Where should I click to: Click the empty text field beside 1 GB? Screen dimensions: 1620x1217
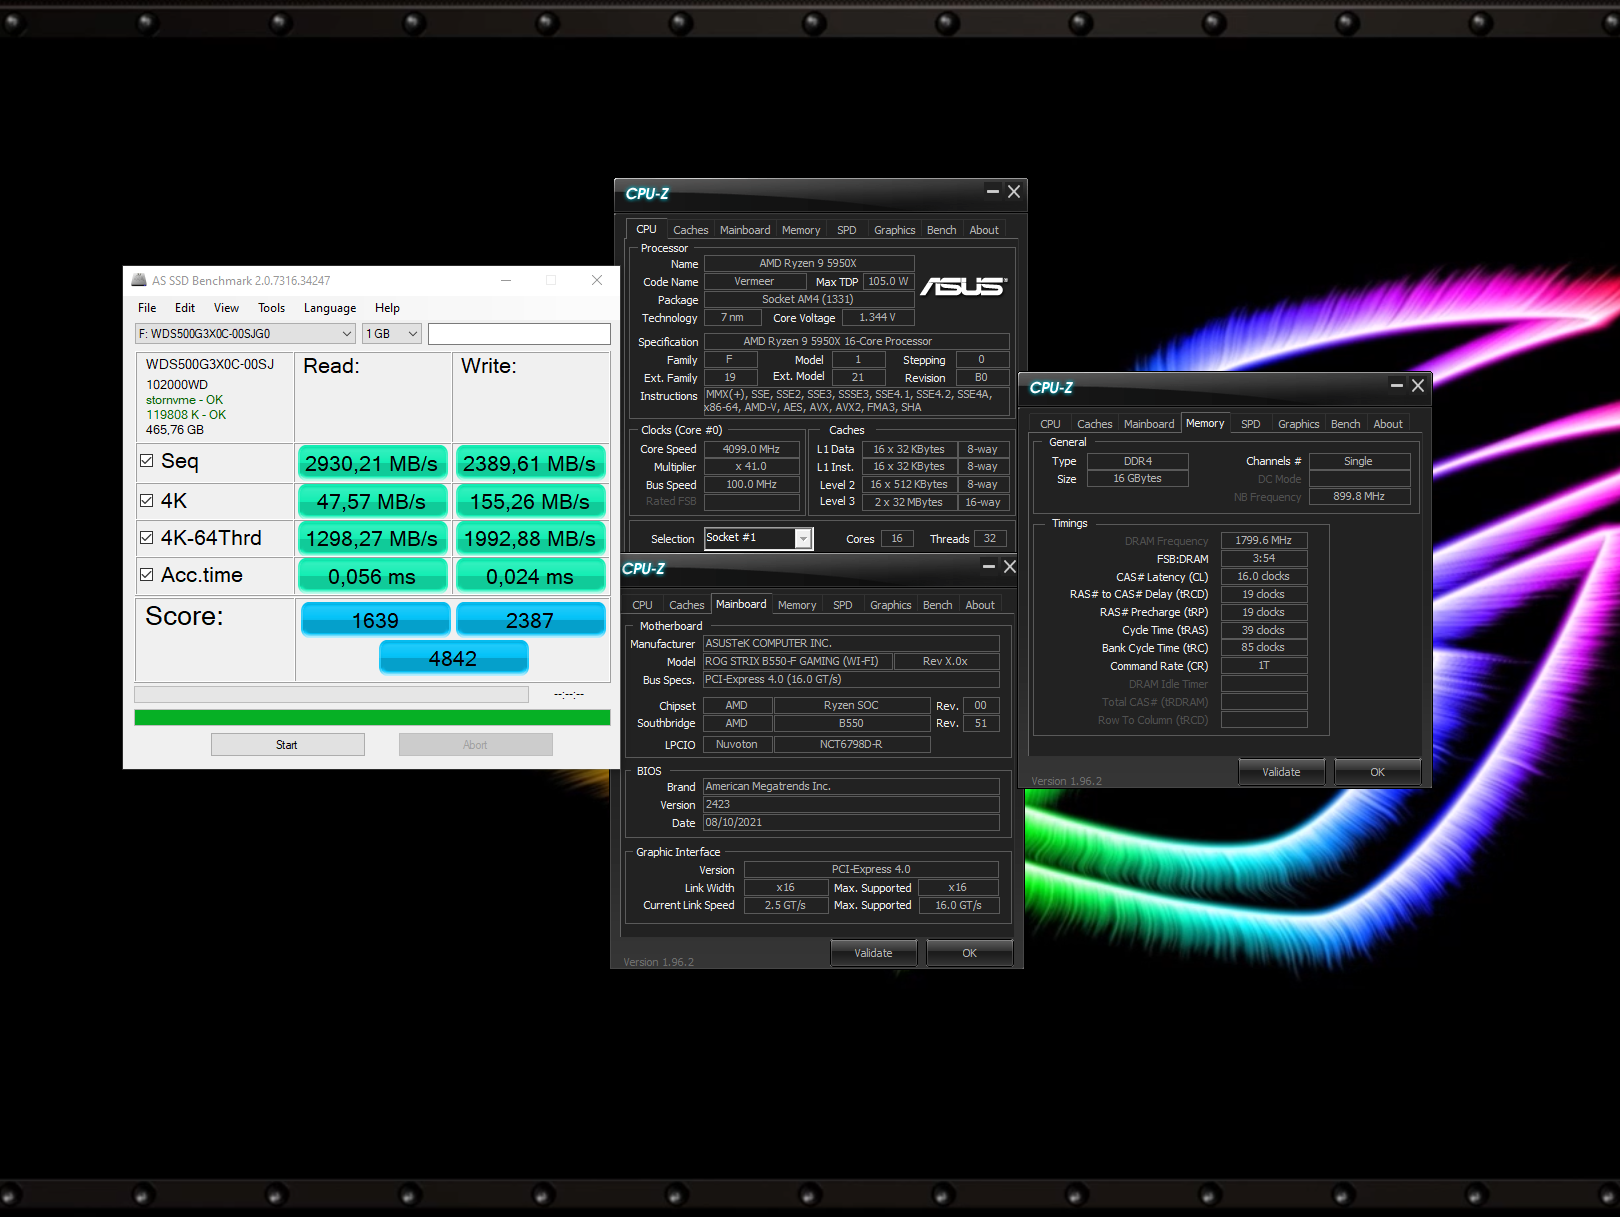click(519, 334)
